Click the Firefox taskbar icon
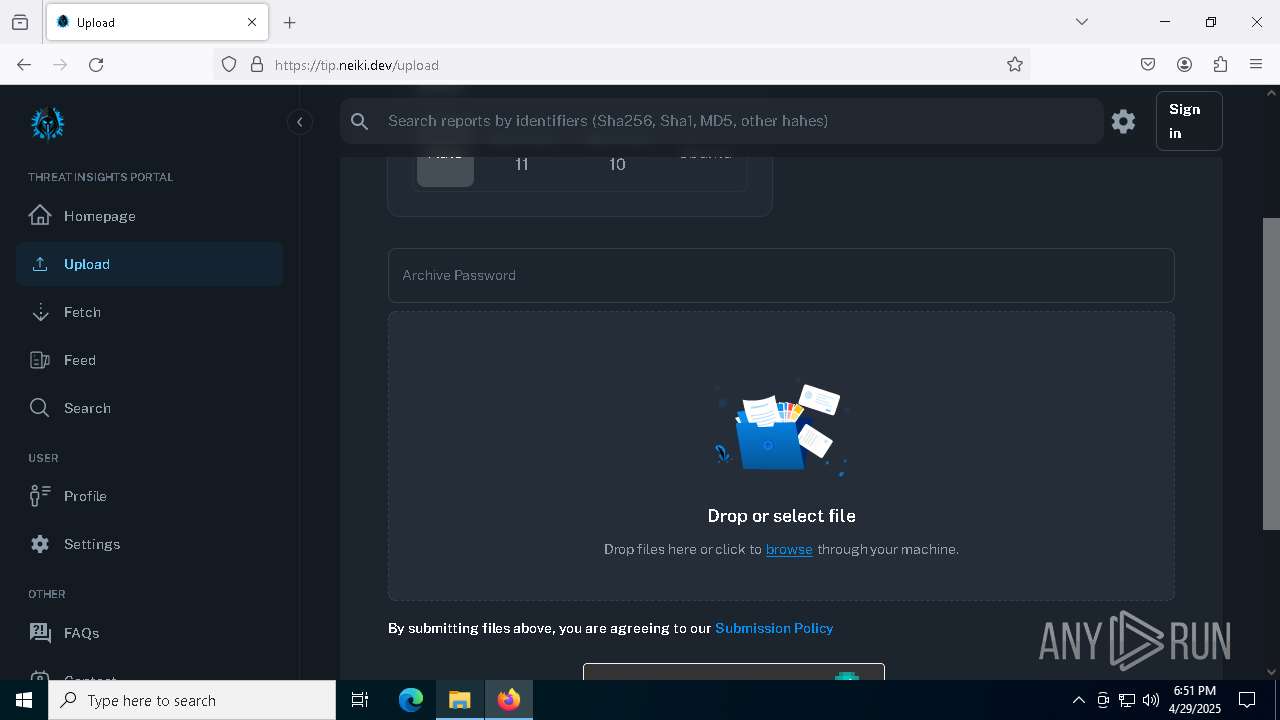Image resolution: width=1280 pixels, height=720 pixels. 509,700
